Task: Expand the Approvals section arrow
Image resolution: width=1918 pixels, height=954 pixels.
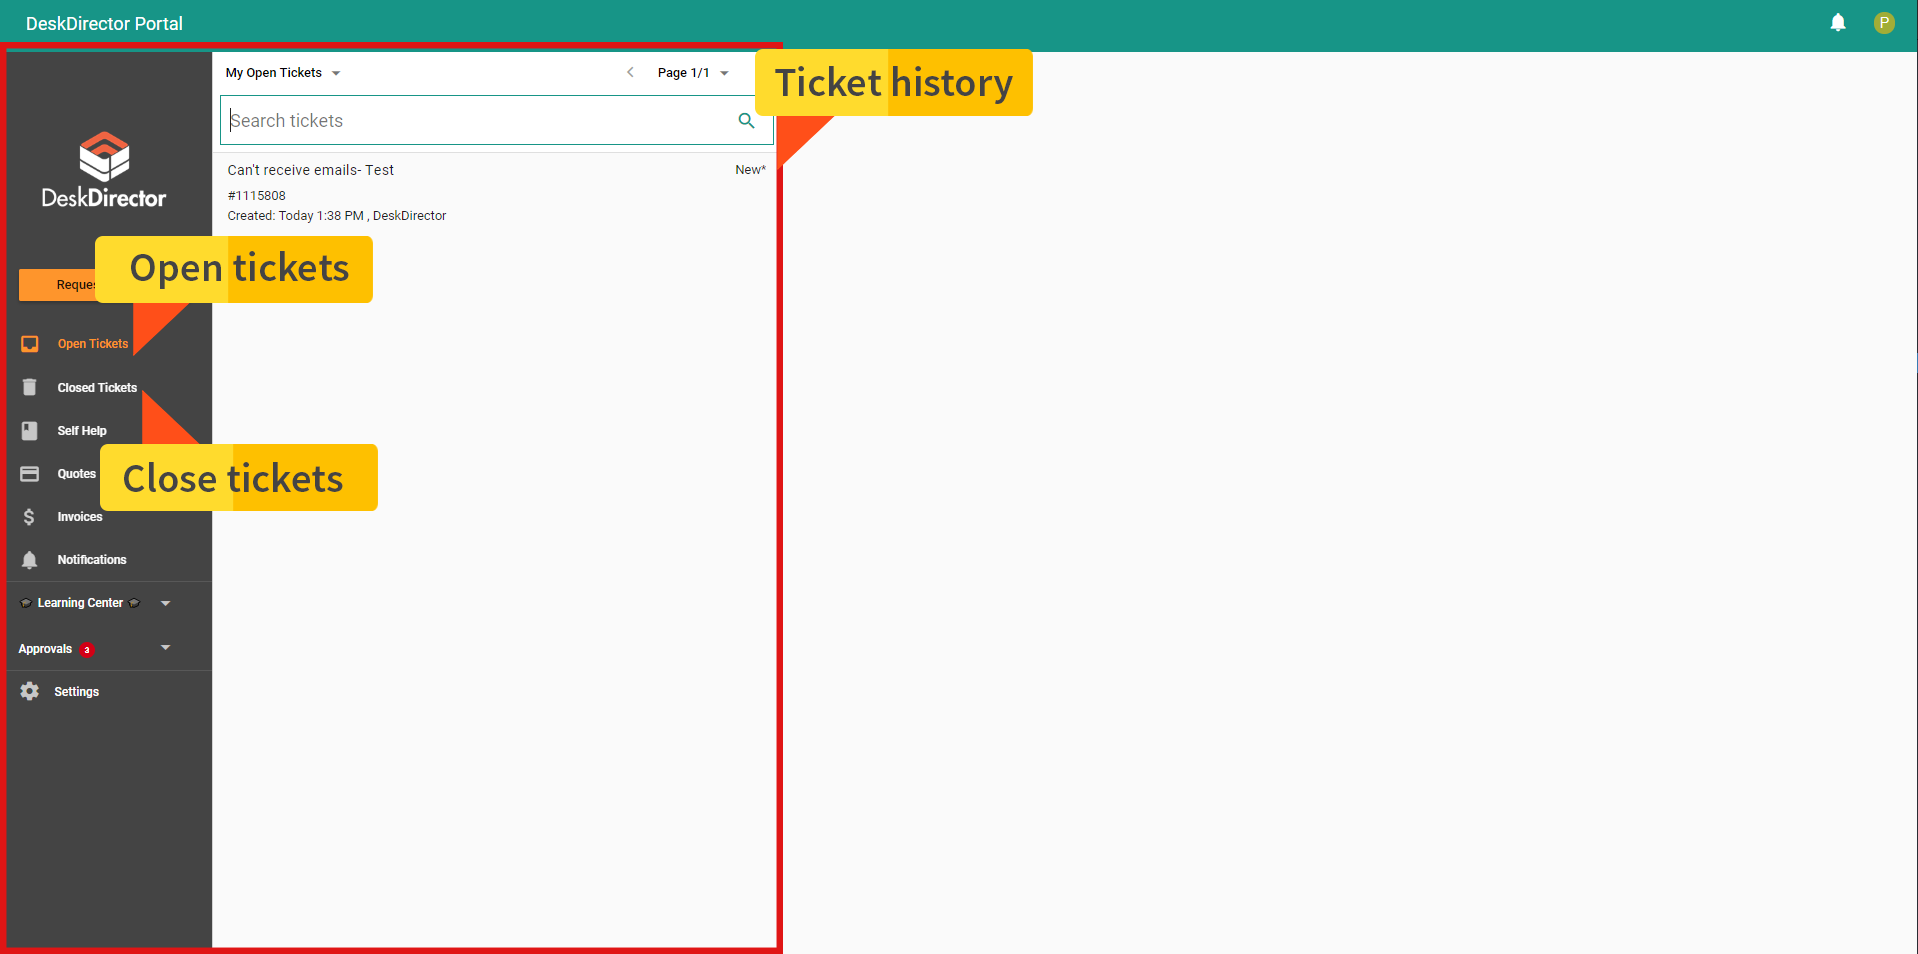Action: tap(166, 647)
